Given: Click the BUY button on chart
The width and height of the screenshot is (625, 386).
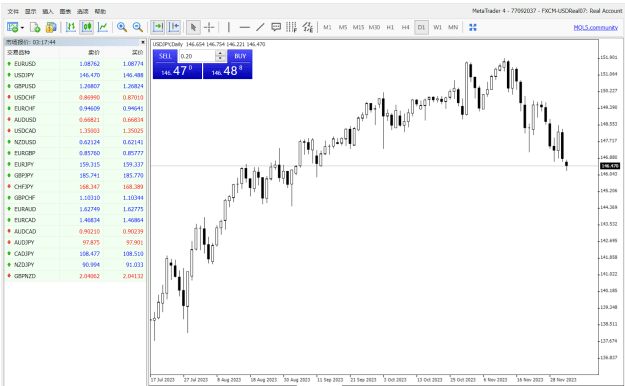Looking at the screenshot, I should tap(240, 56).
